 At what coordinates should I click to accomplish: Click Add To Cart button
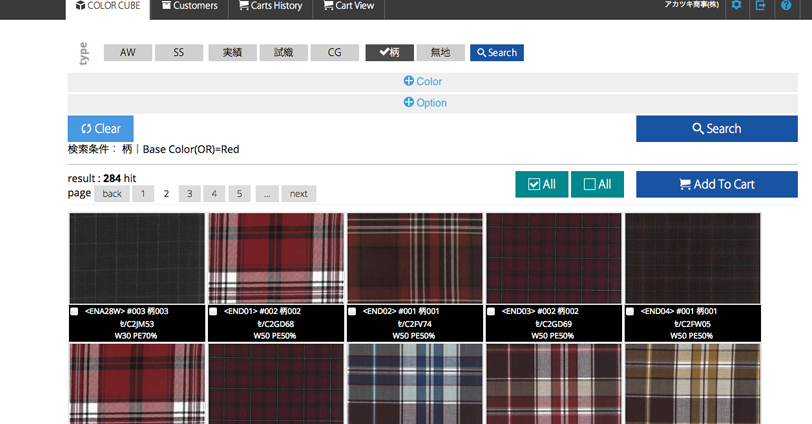tap(717, 184)
